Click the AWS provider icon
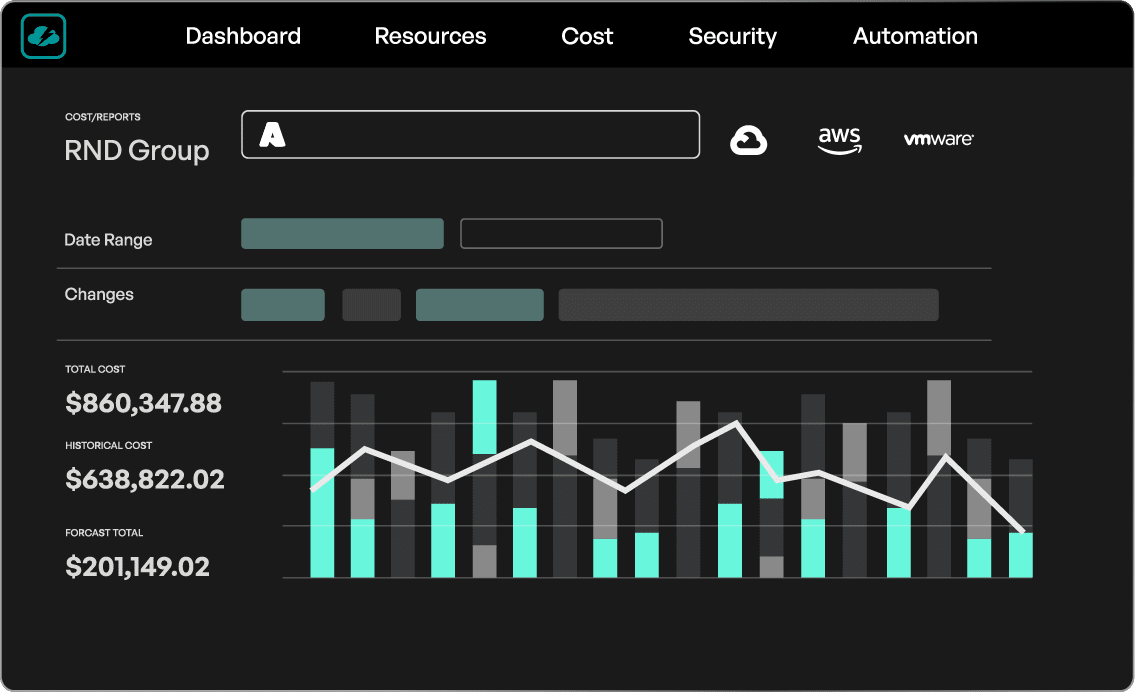The height and width of the screenshot is (692, 1135). [x=839, y=140]
